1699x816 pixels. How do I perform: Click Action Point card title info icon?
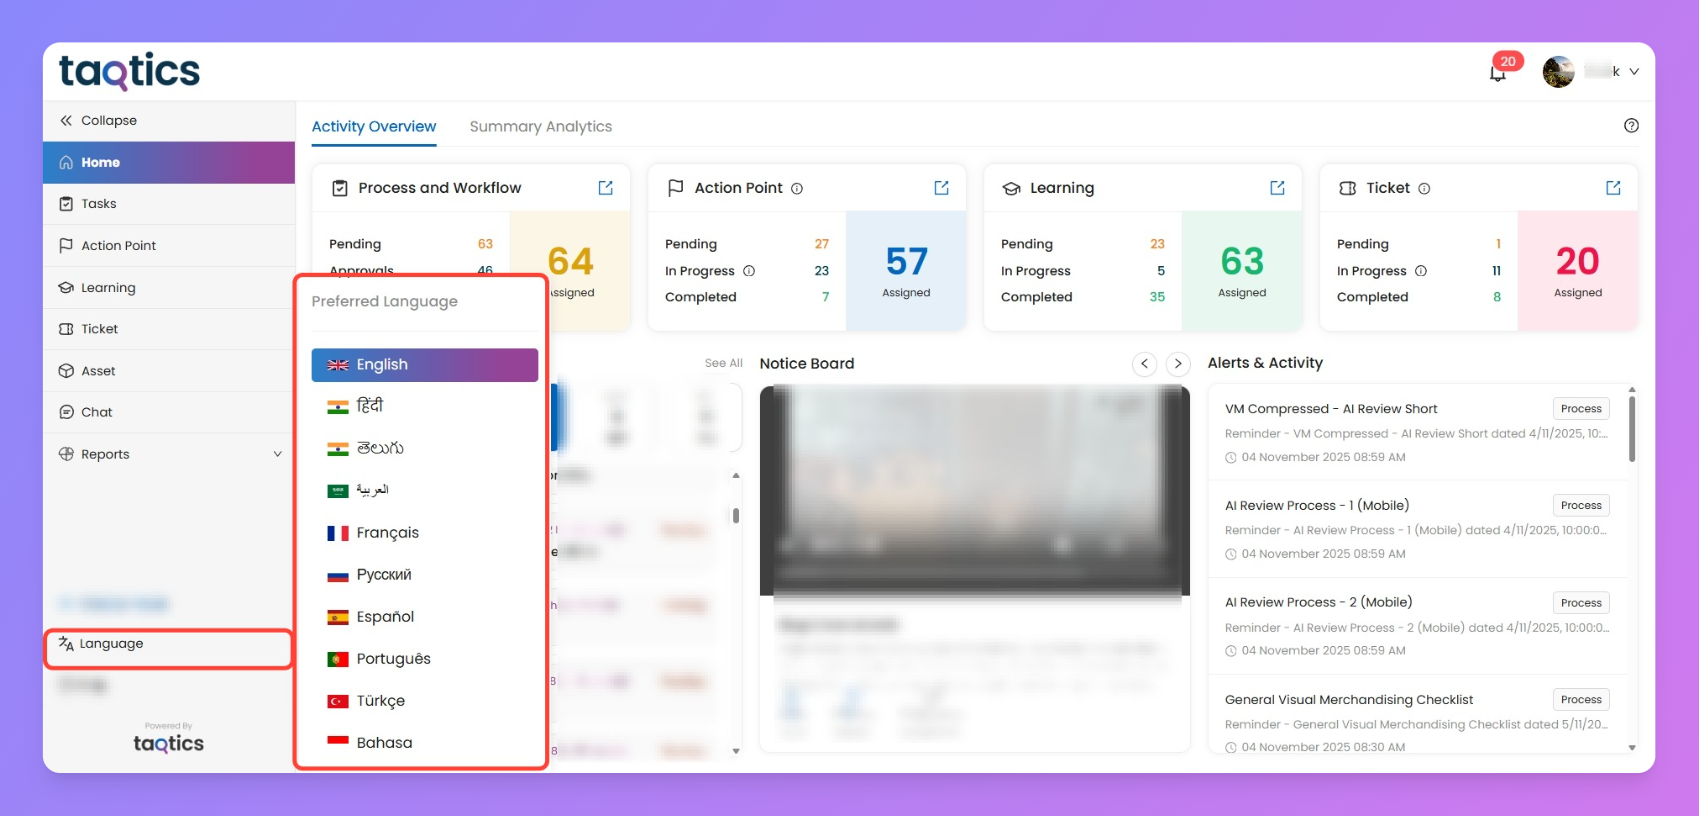pyautogui.click(x=797, y=189)
